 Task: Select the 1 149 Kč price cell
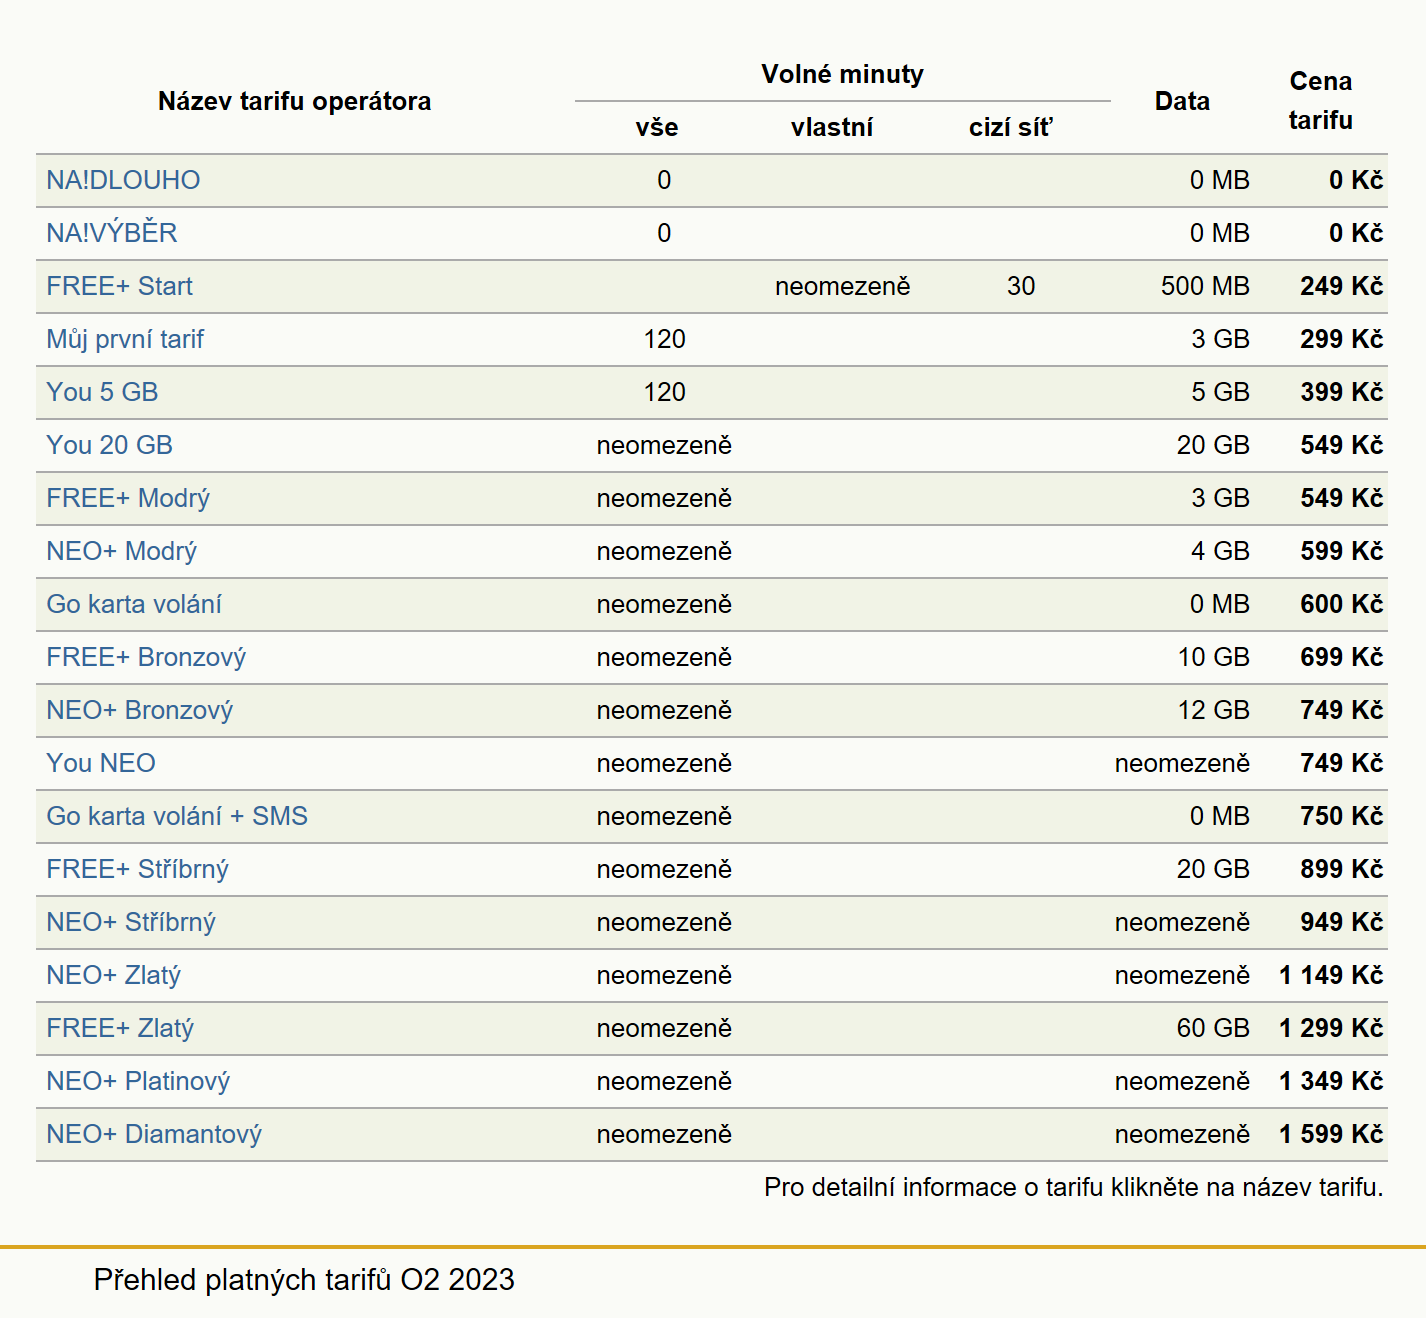click(x=1331, y=975)
